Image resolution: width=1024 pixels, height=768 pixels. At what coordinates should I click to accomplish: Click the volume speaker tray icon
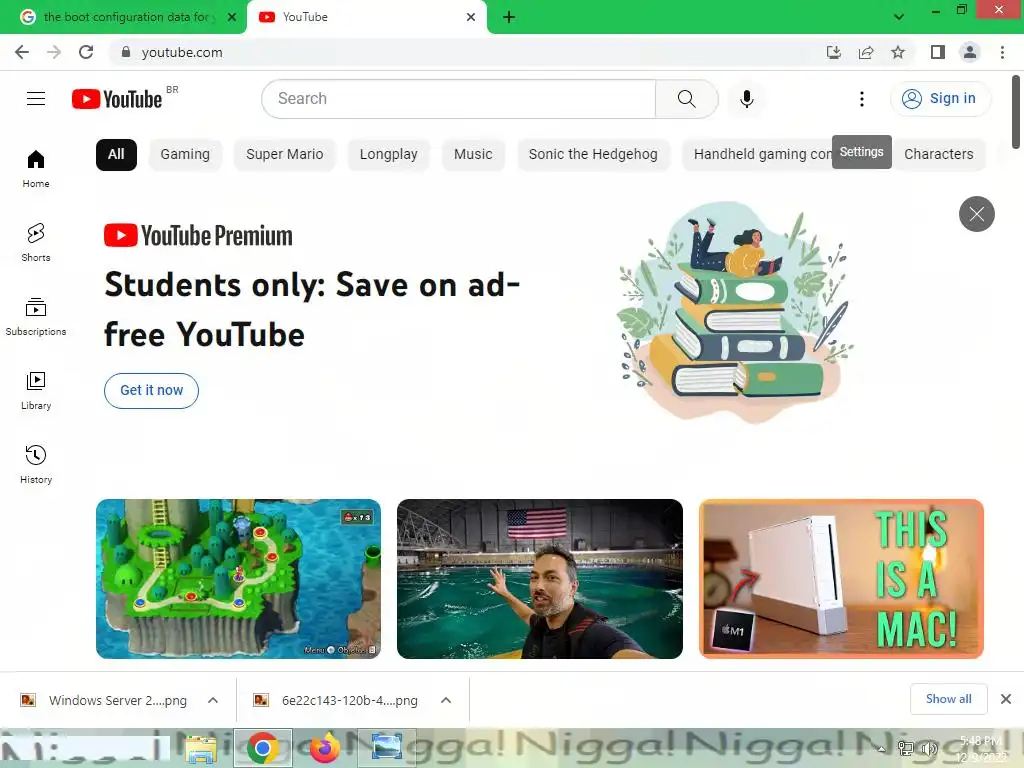pos(928,748)
